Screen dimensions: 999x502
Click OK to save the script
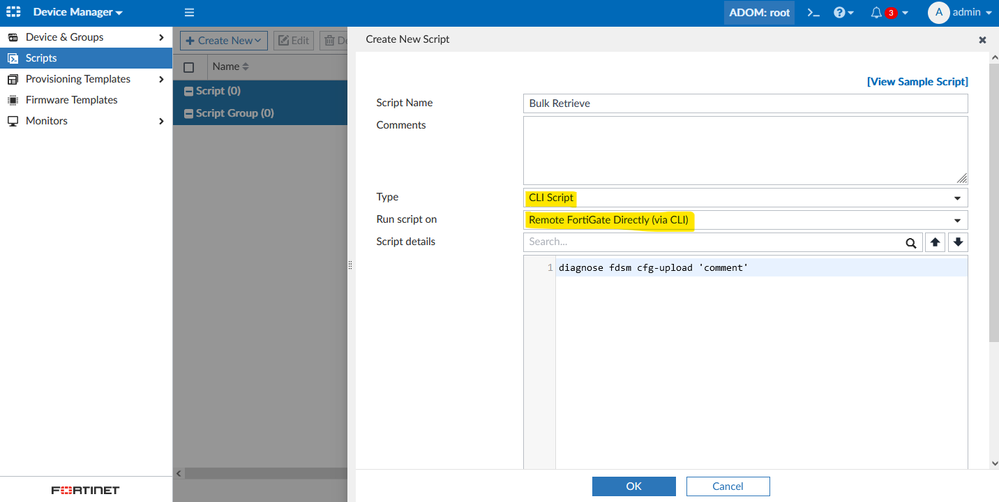pos(634,486)
